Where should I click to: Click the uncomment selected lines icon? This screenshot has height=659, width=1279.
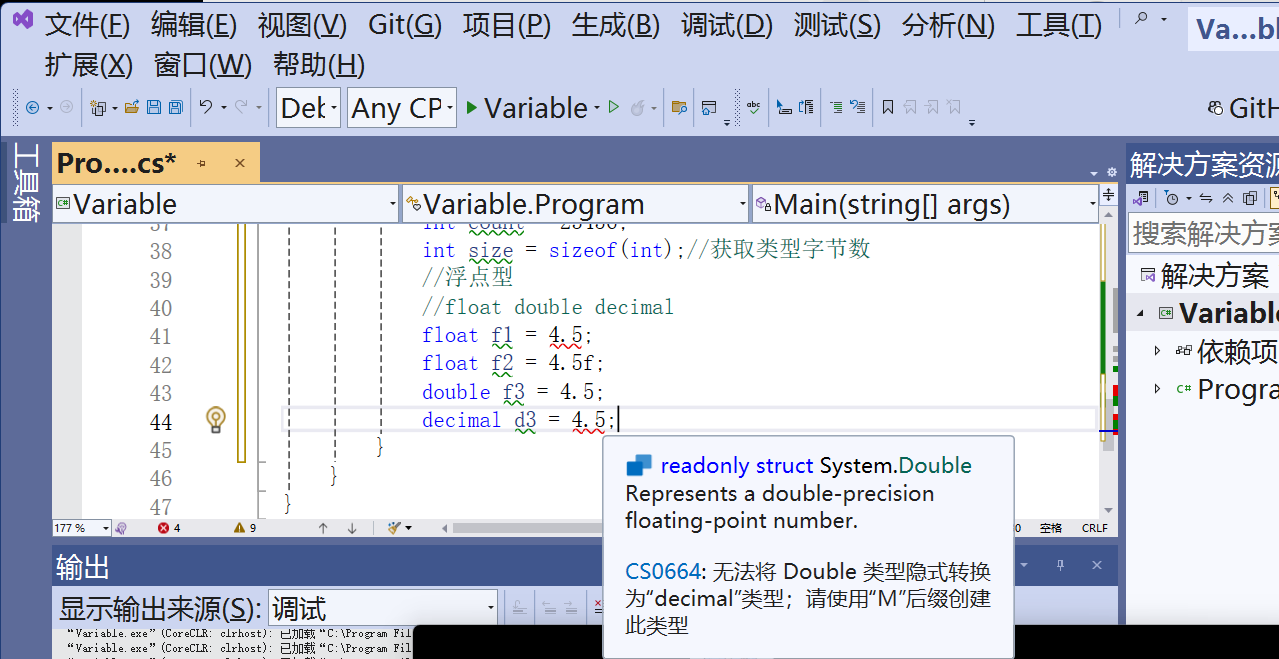[857, 107]
